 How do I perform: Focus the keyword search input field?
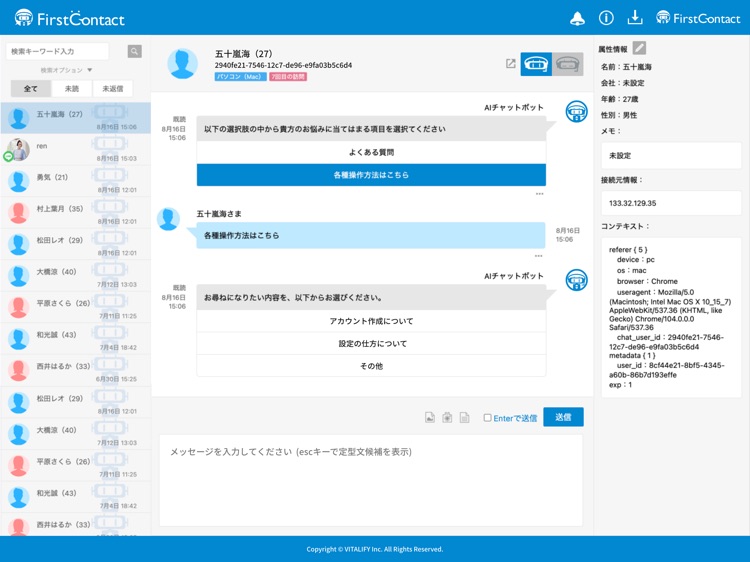tap(57, 51)
